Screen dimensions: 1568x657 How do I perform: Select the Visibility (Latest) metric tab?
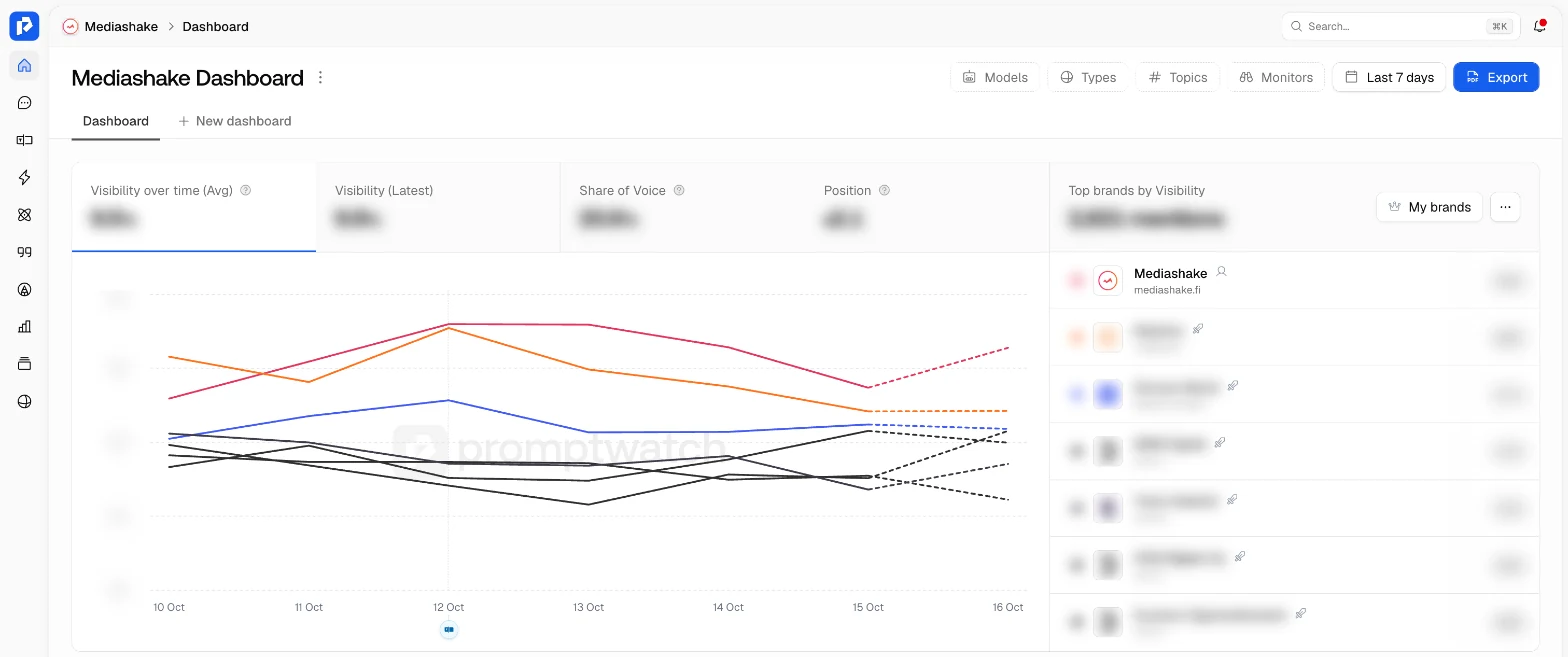point(438,207)
